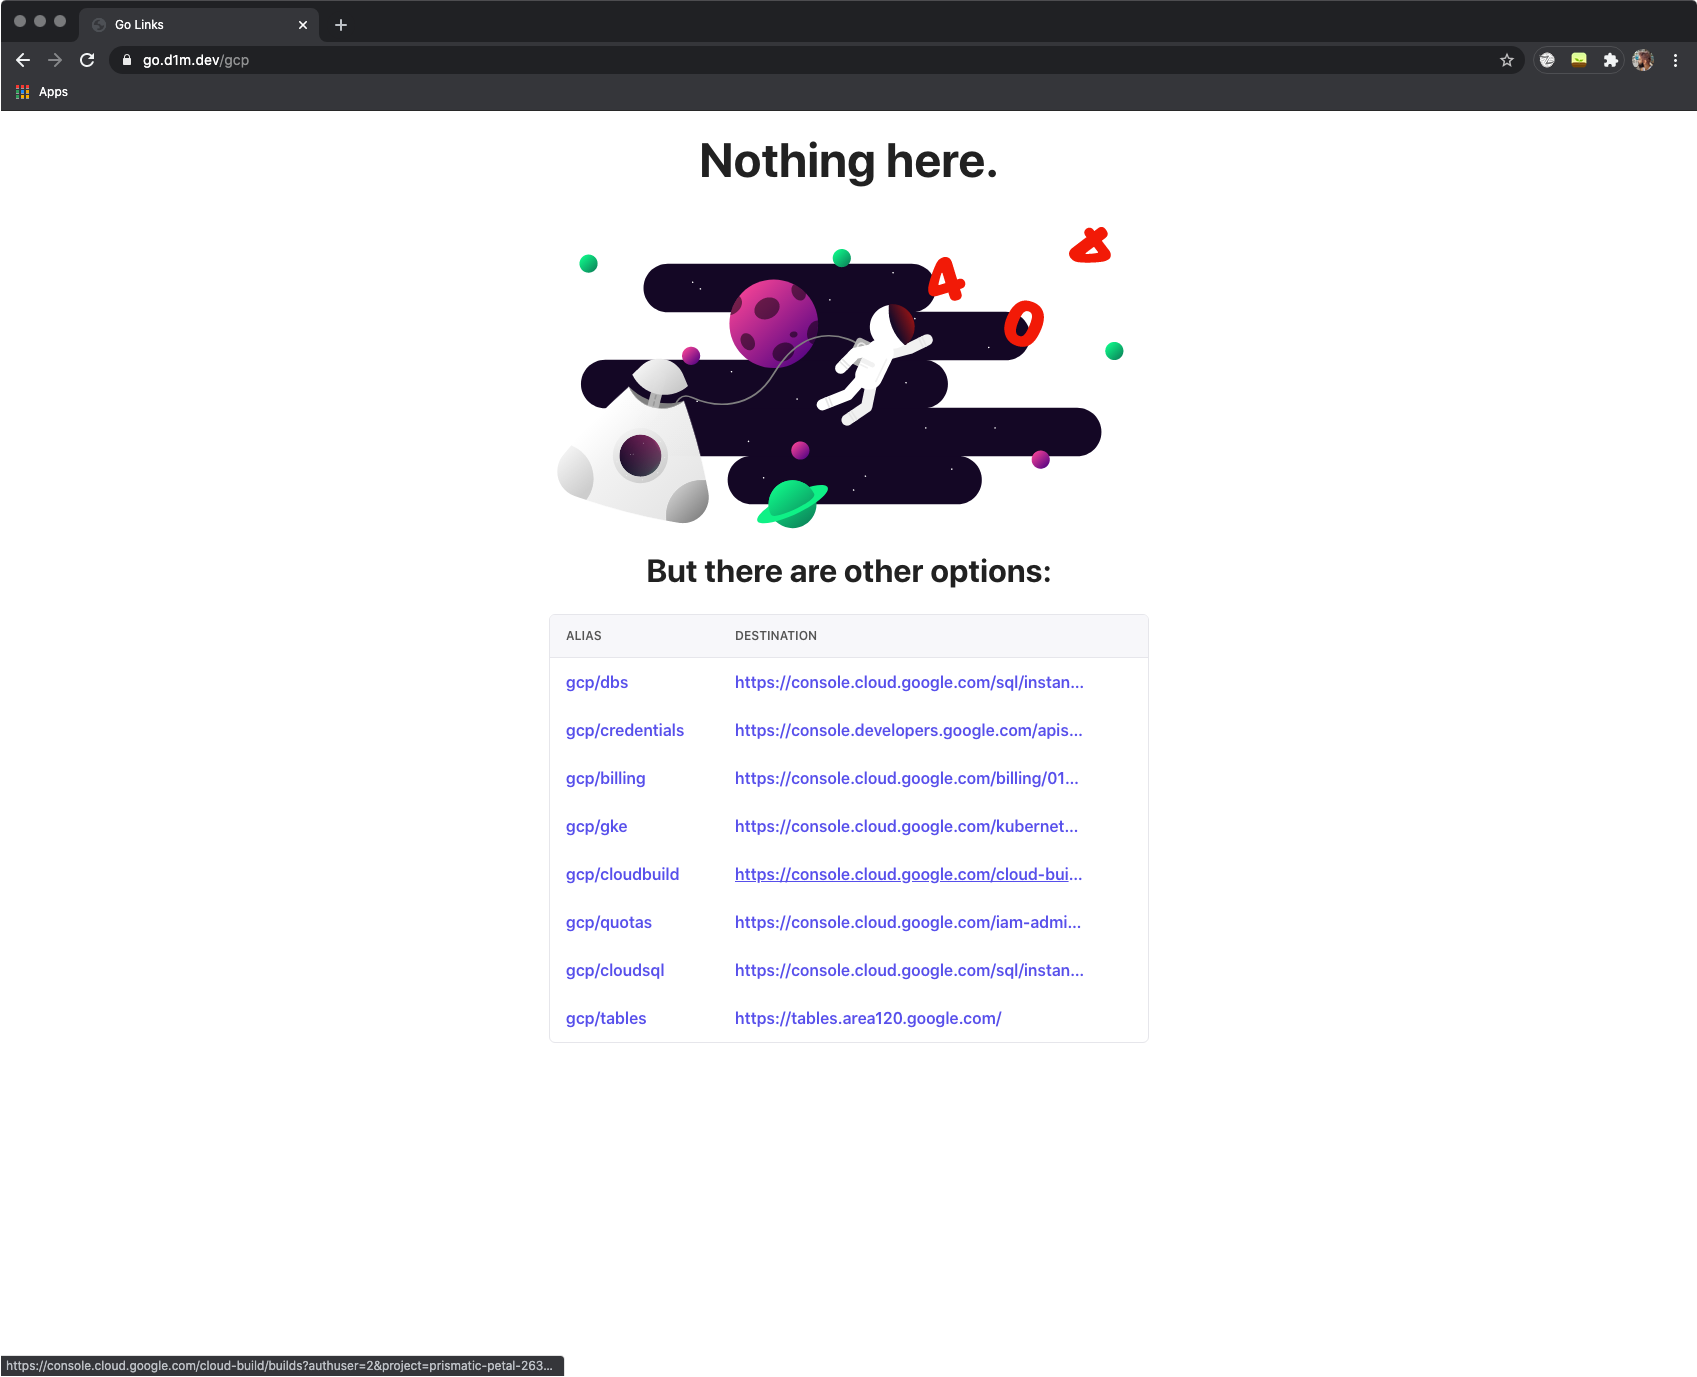Viewport: 1697px width, 1377px height.
Task: Bookmark this page with the star icon
Action: [x=1507, y=60]
